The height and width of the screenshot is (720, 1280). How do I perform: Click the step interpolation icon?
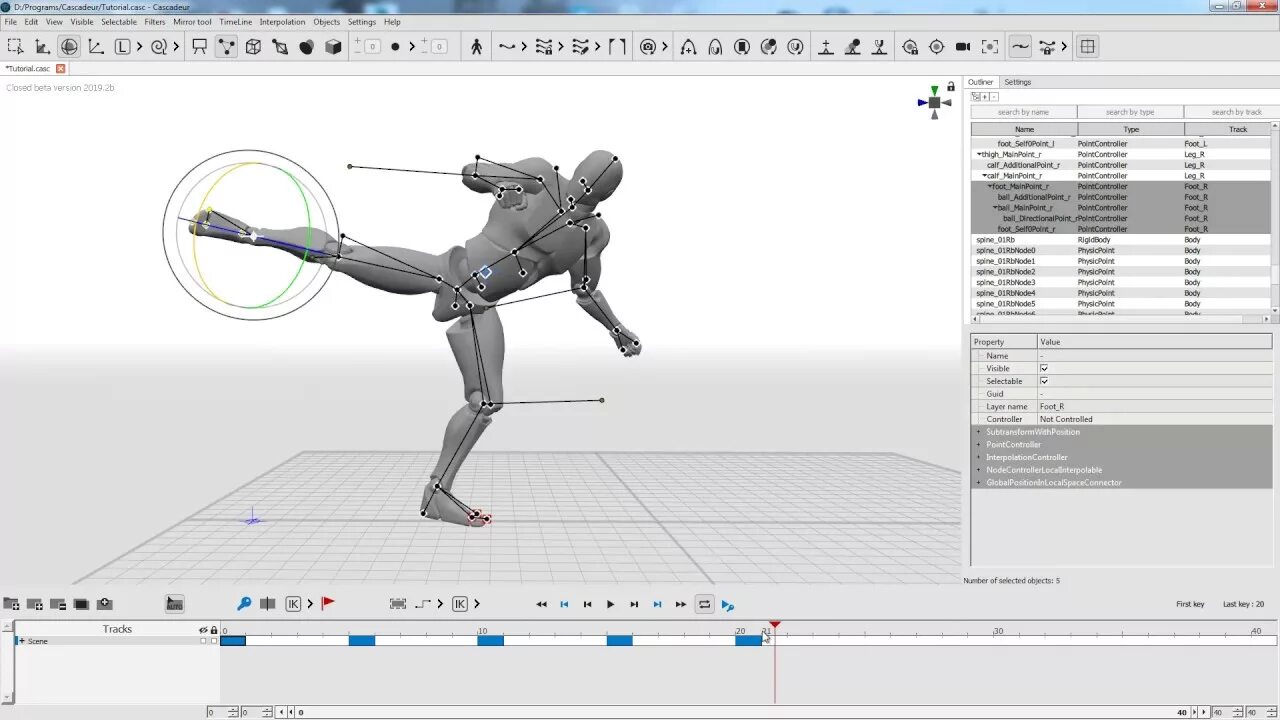(423, 604)
